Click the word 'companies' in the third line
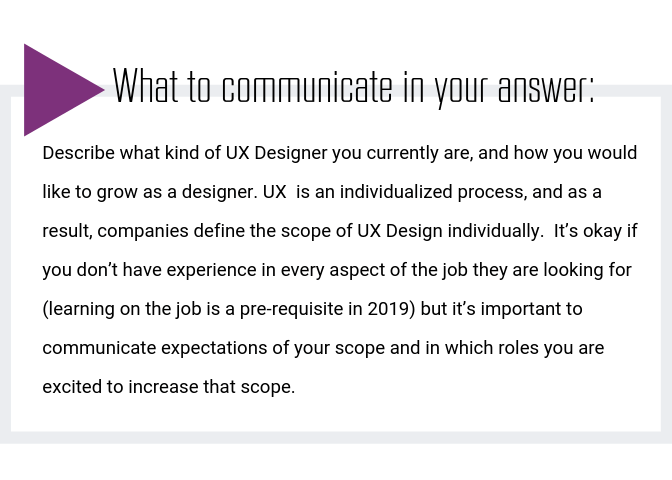 coord(143,231)
